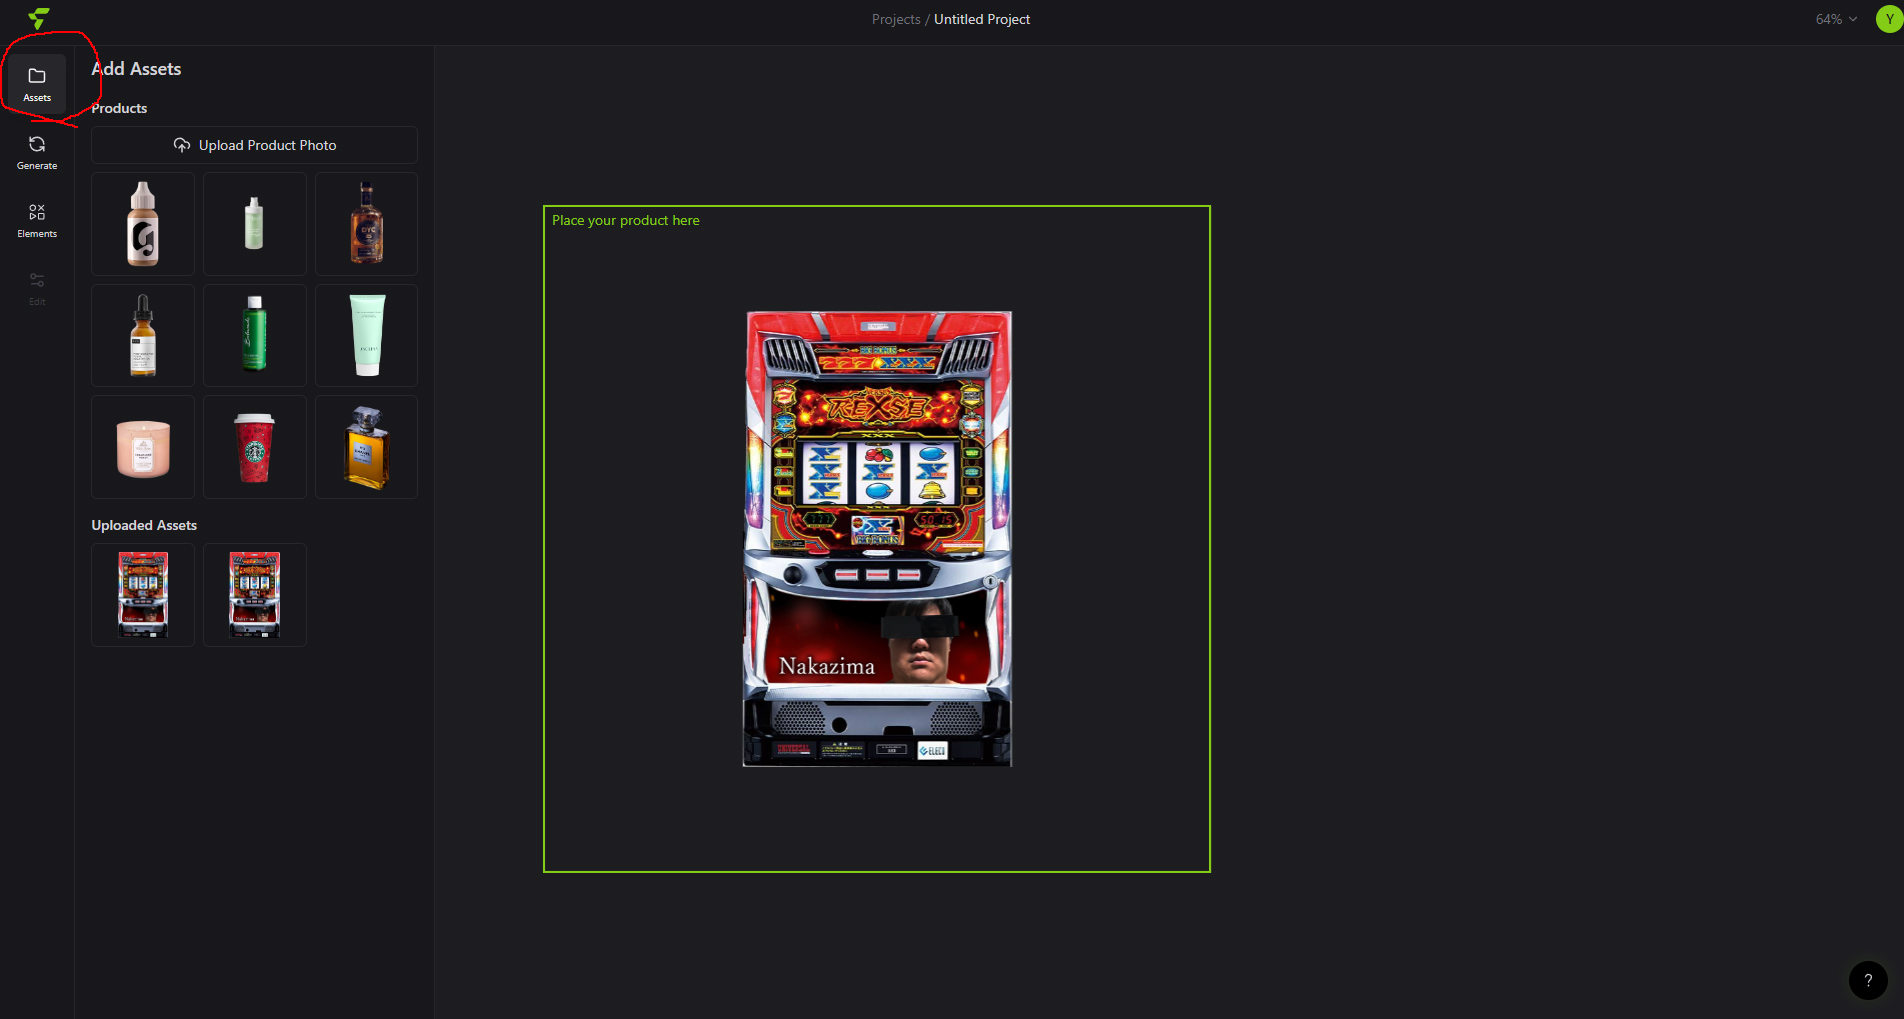The image size is (1904, 1019).
Task: Go to Projects breadcrumb link
Action: [895, 19]
